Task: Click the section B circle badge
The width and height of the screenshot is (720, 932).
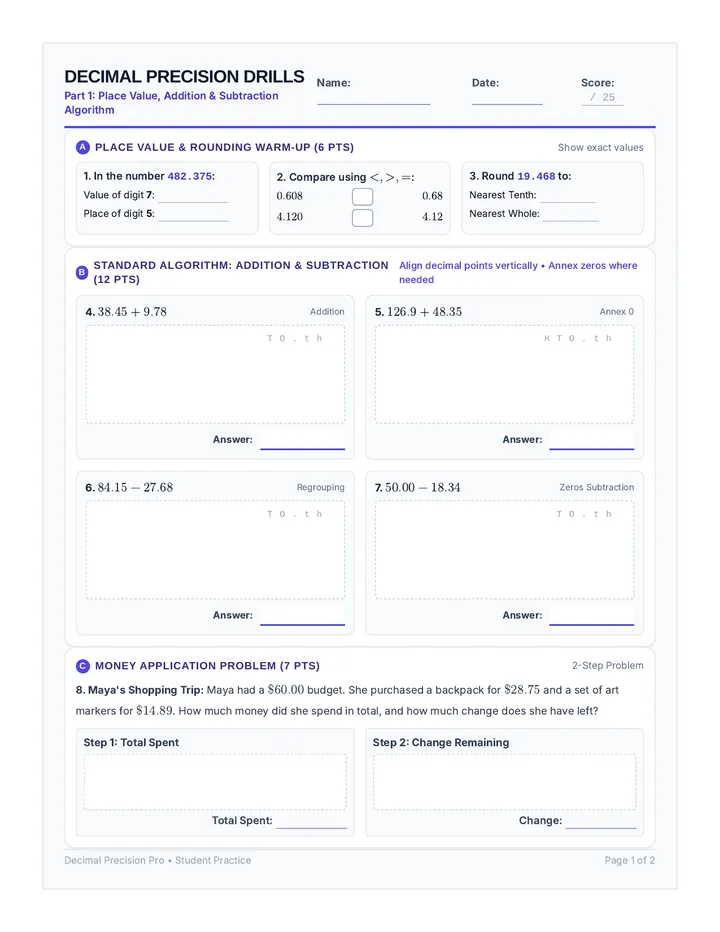Action: pos(82,272)
